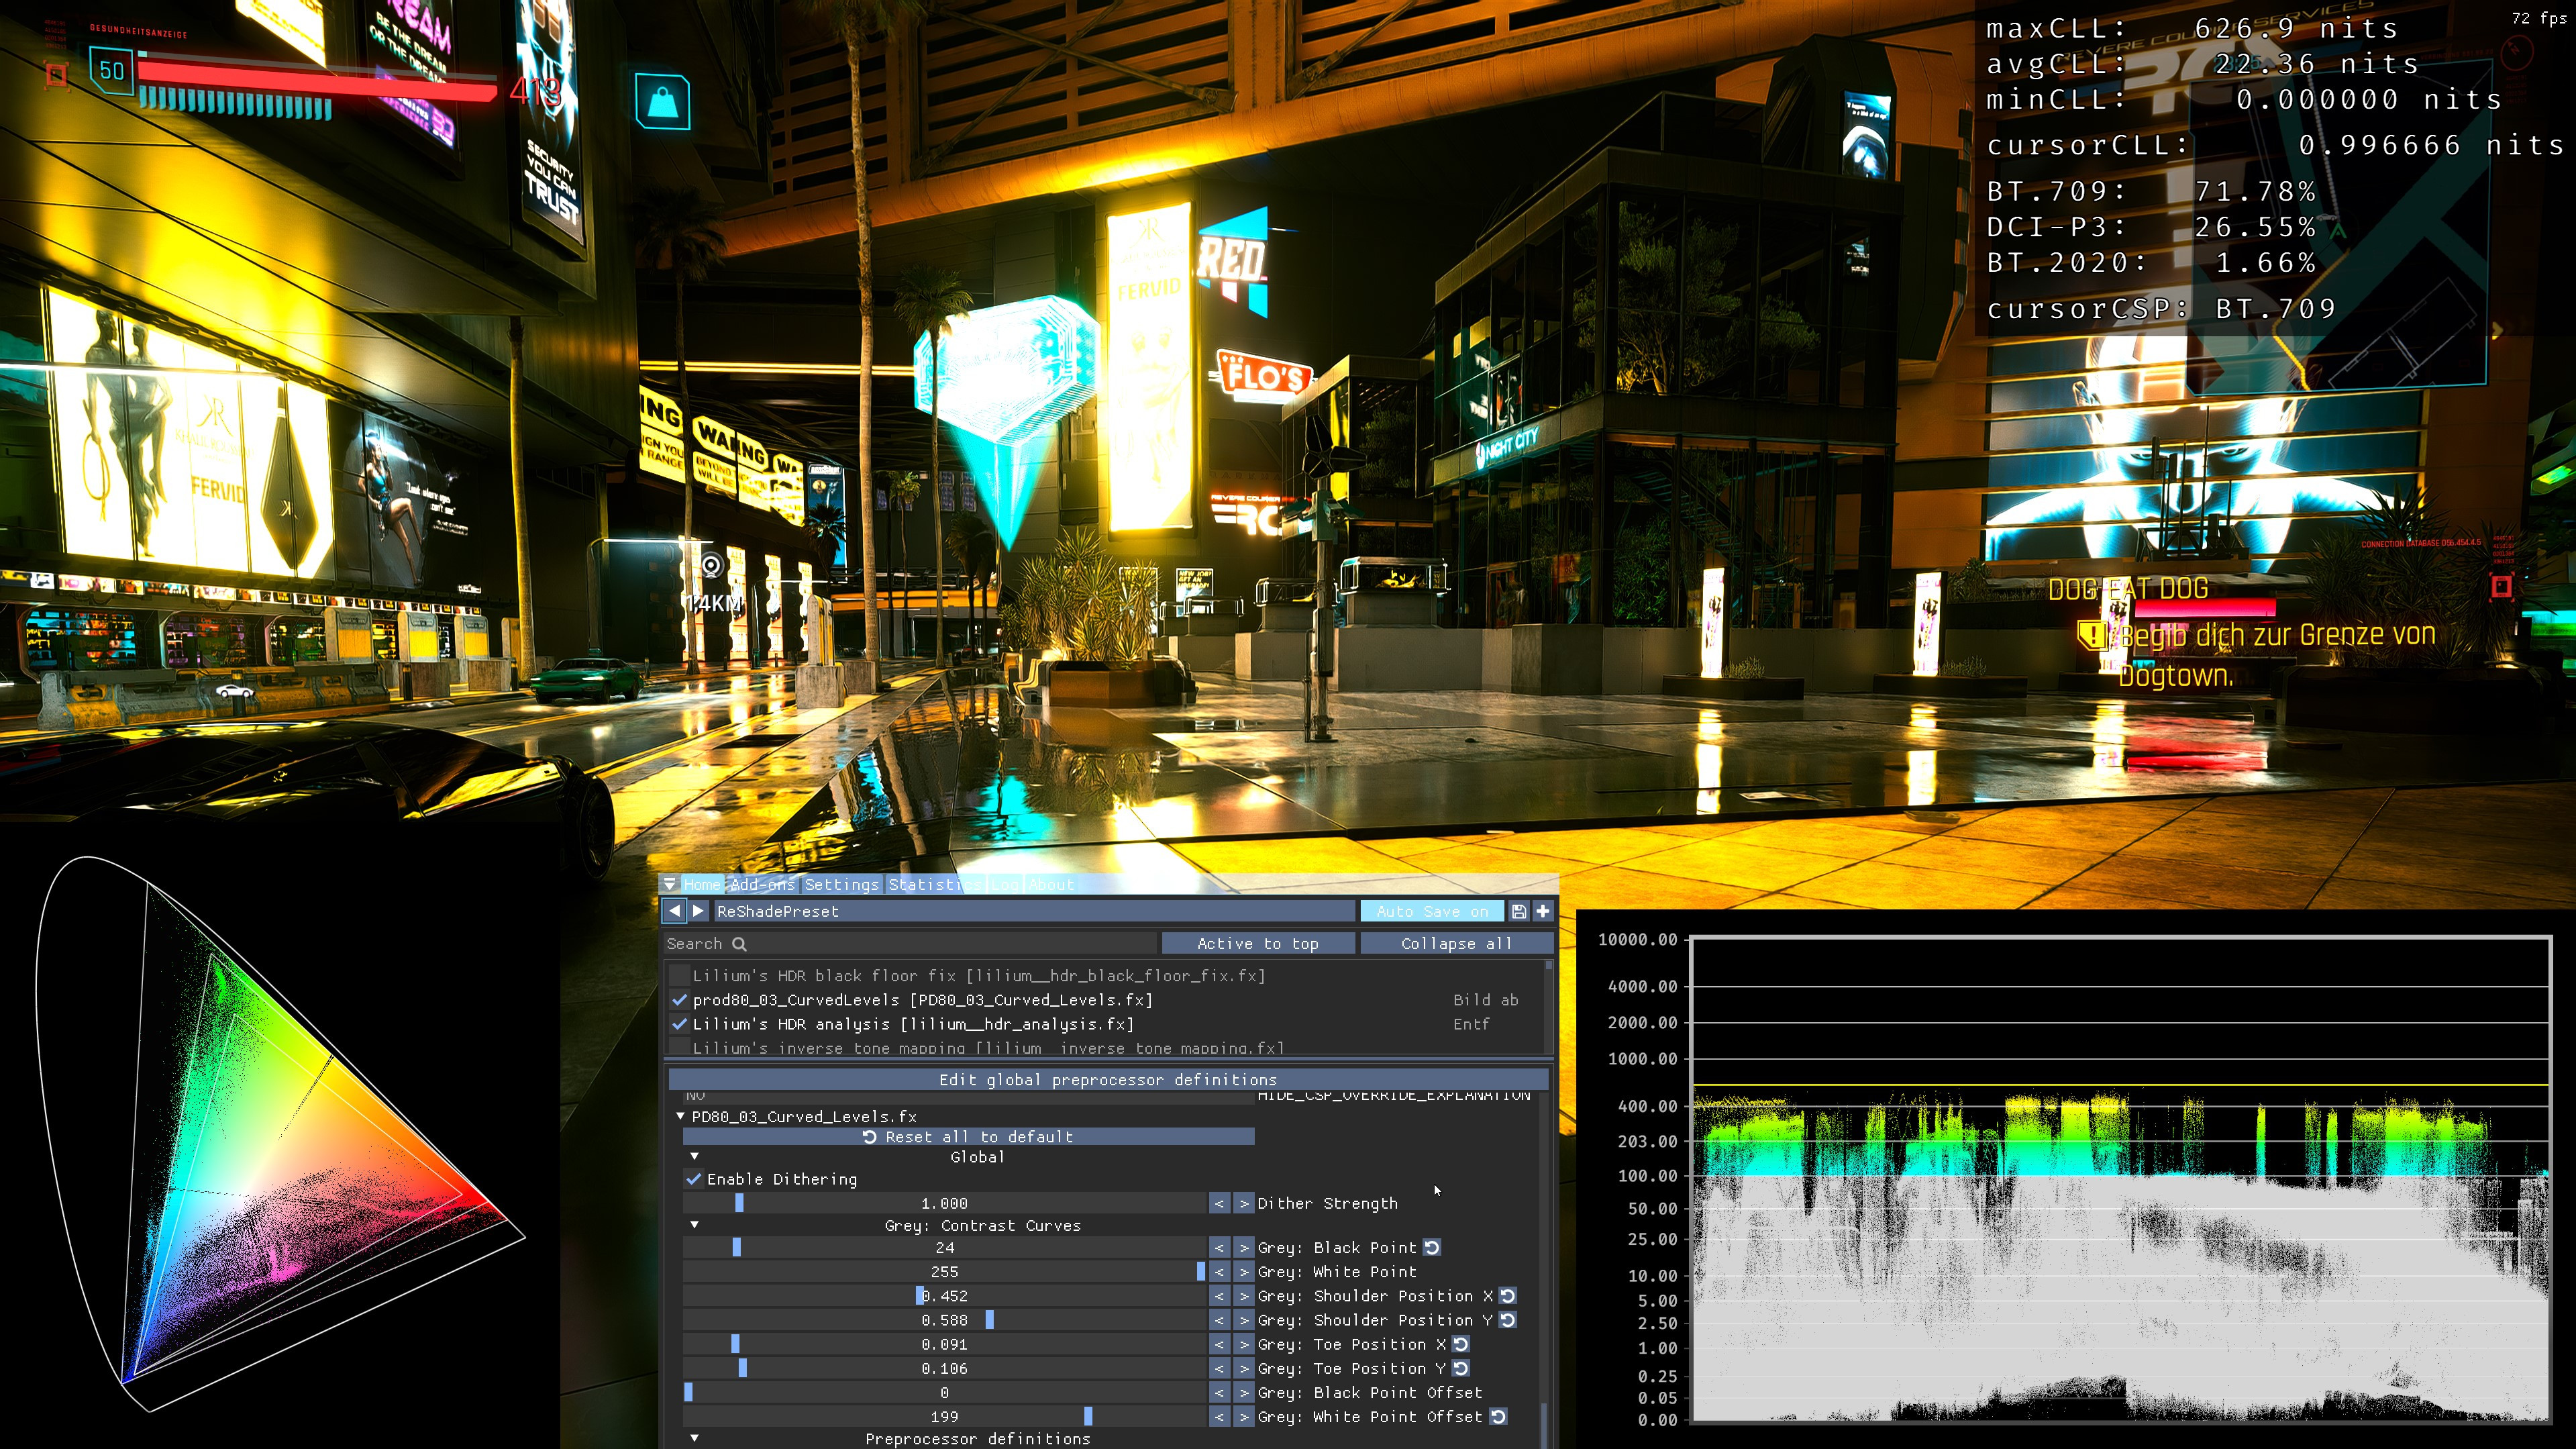The image size is (2576, 1449).
Task: Reset Grey Black Point to default
Action: pos(1432,1247)
